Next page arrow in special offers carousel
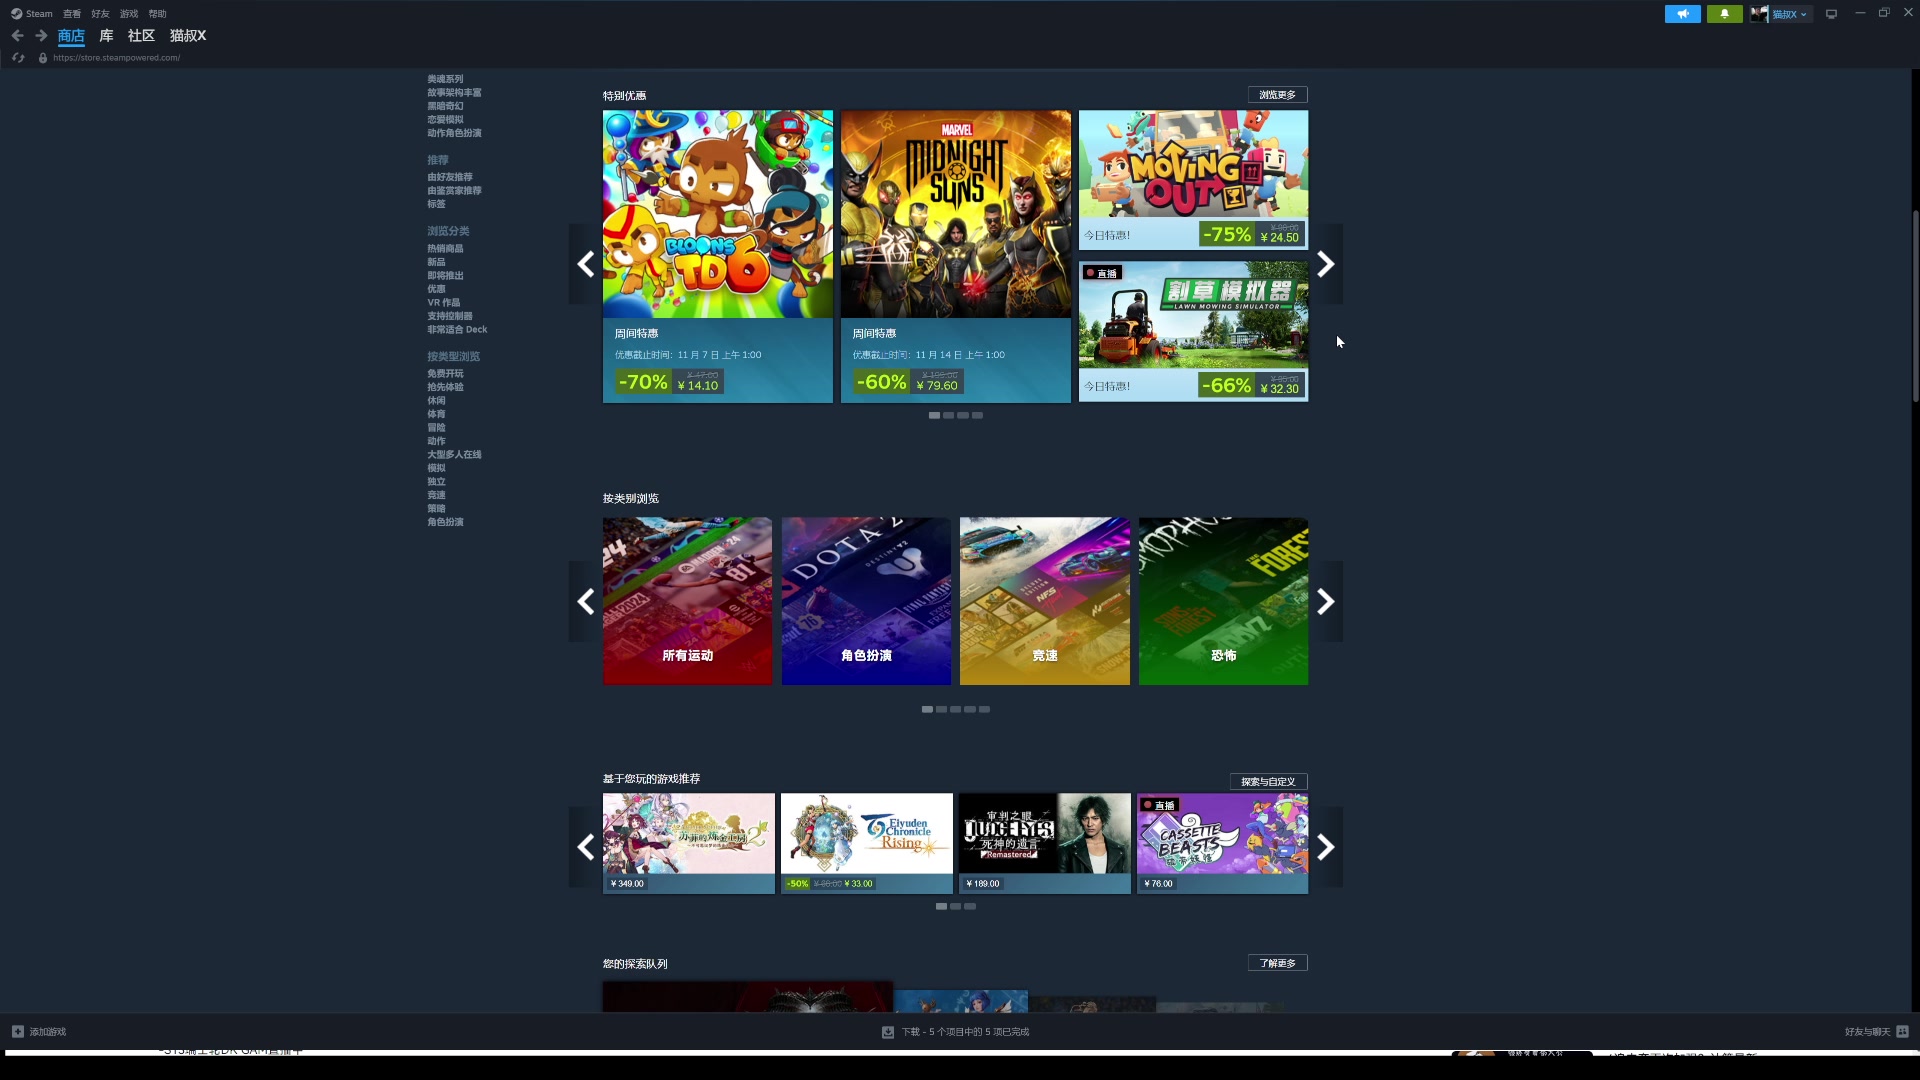This screenshot has height=1080, width=1920. click(x=1326, y=264)
